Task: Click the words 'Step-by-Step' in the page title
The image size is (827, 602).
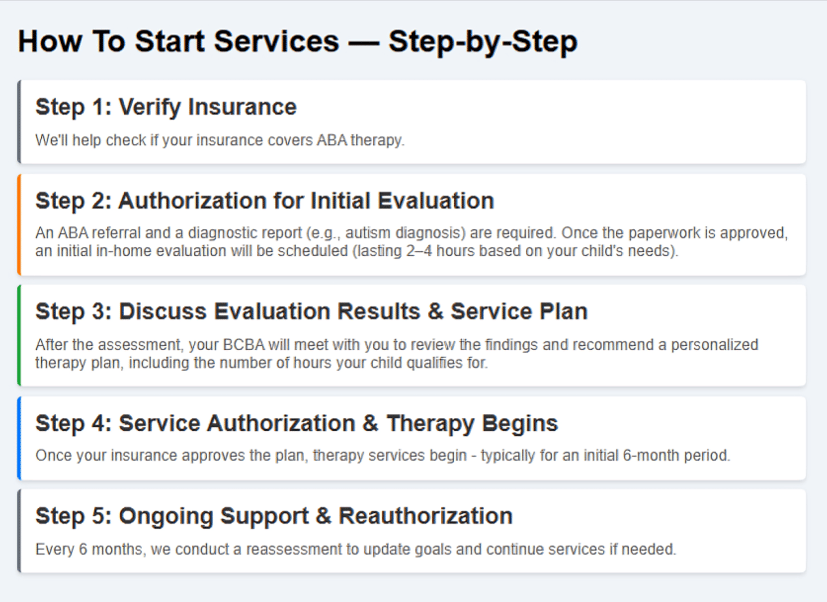Action: (x=483, y=42)
